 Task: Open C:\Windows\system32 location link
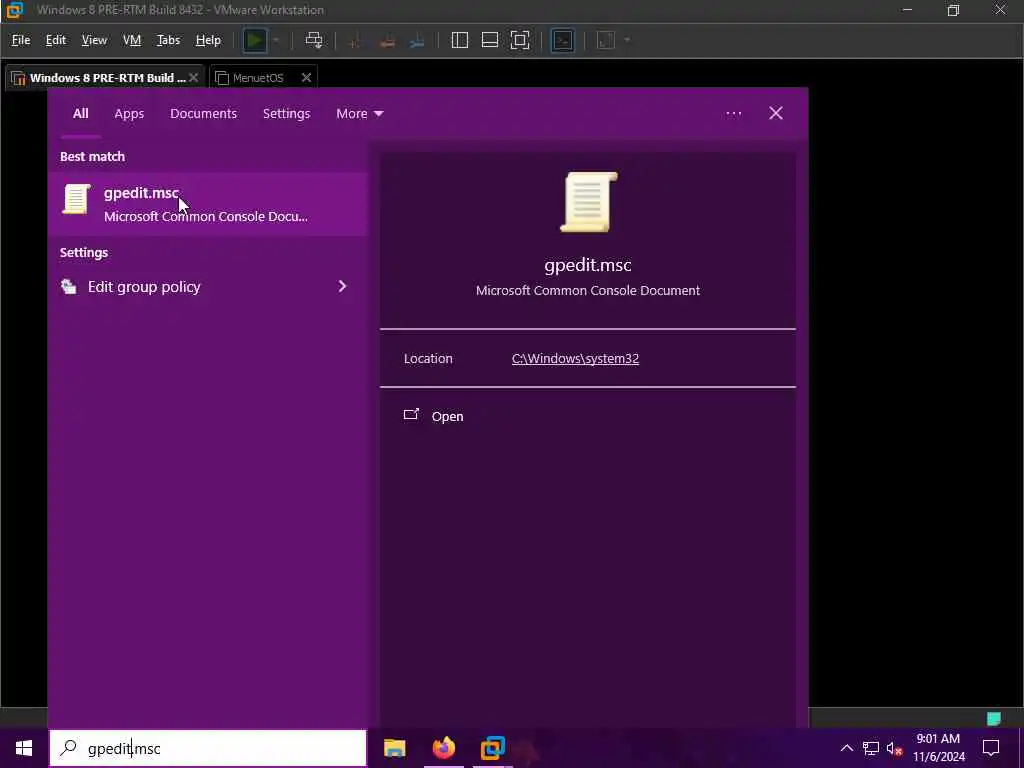pyautogui.click(x=575, y=359)
